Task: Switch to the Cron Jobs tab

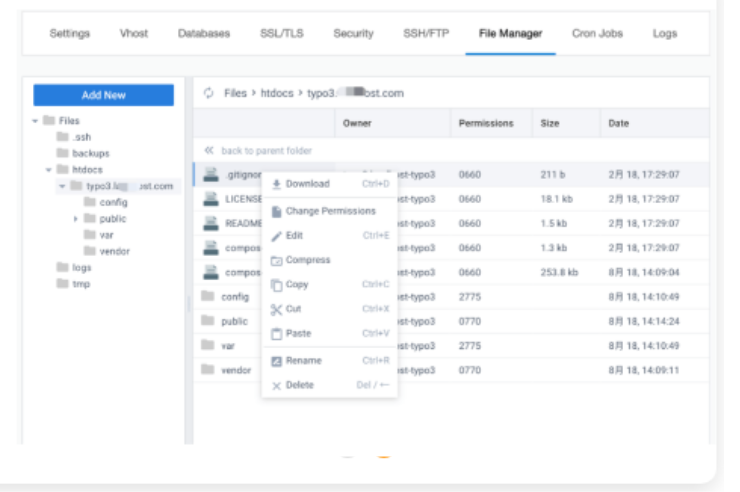Action: pos(598,33)
